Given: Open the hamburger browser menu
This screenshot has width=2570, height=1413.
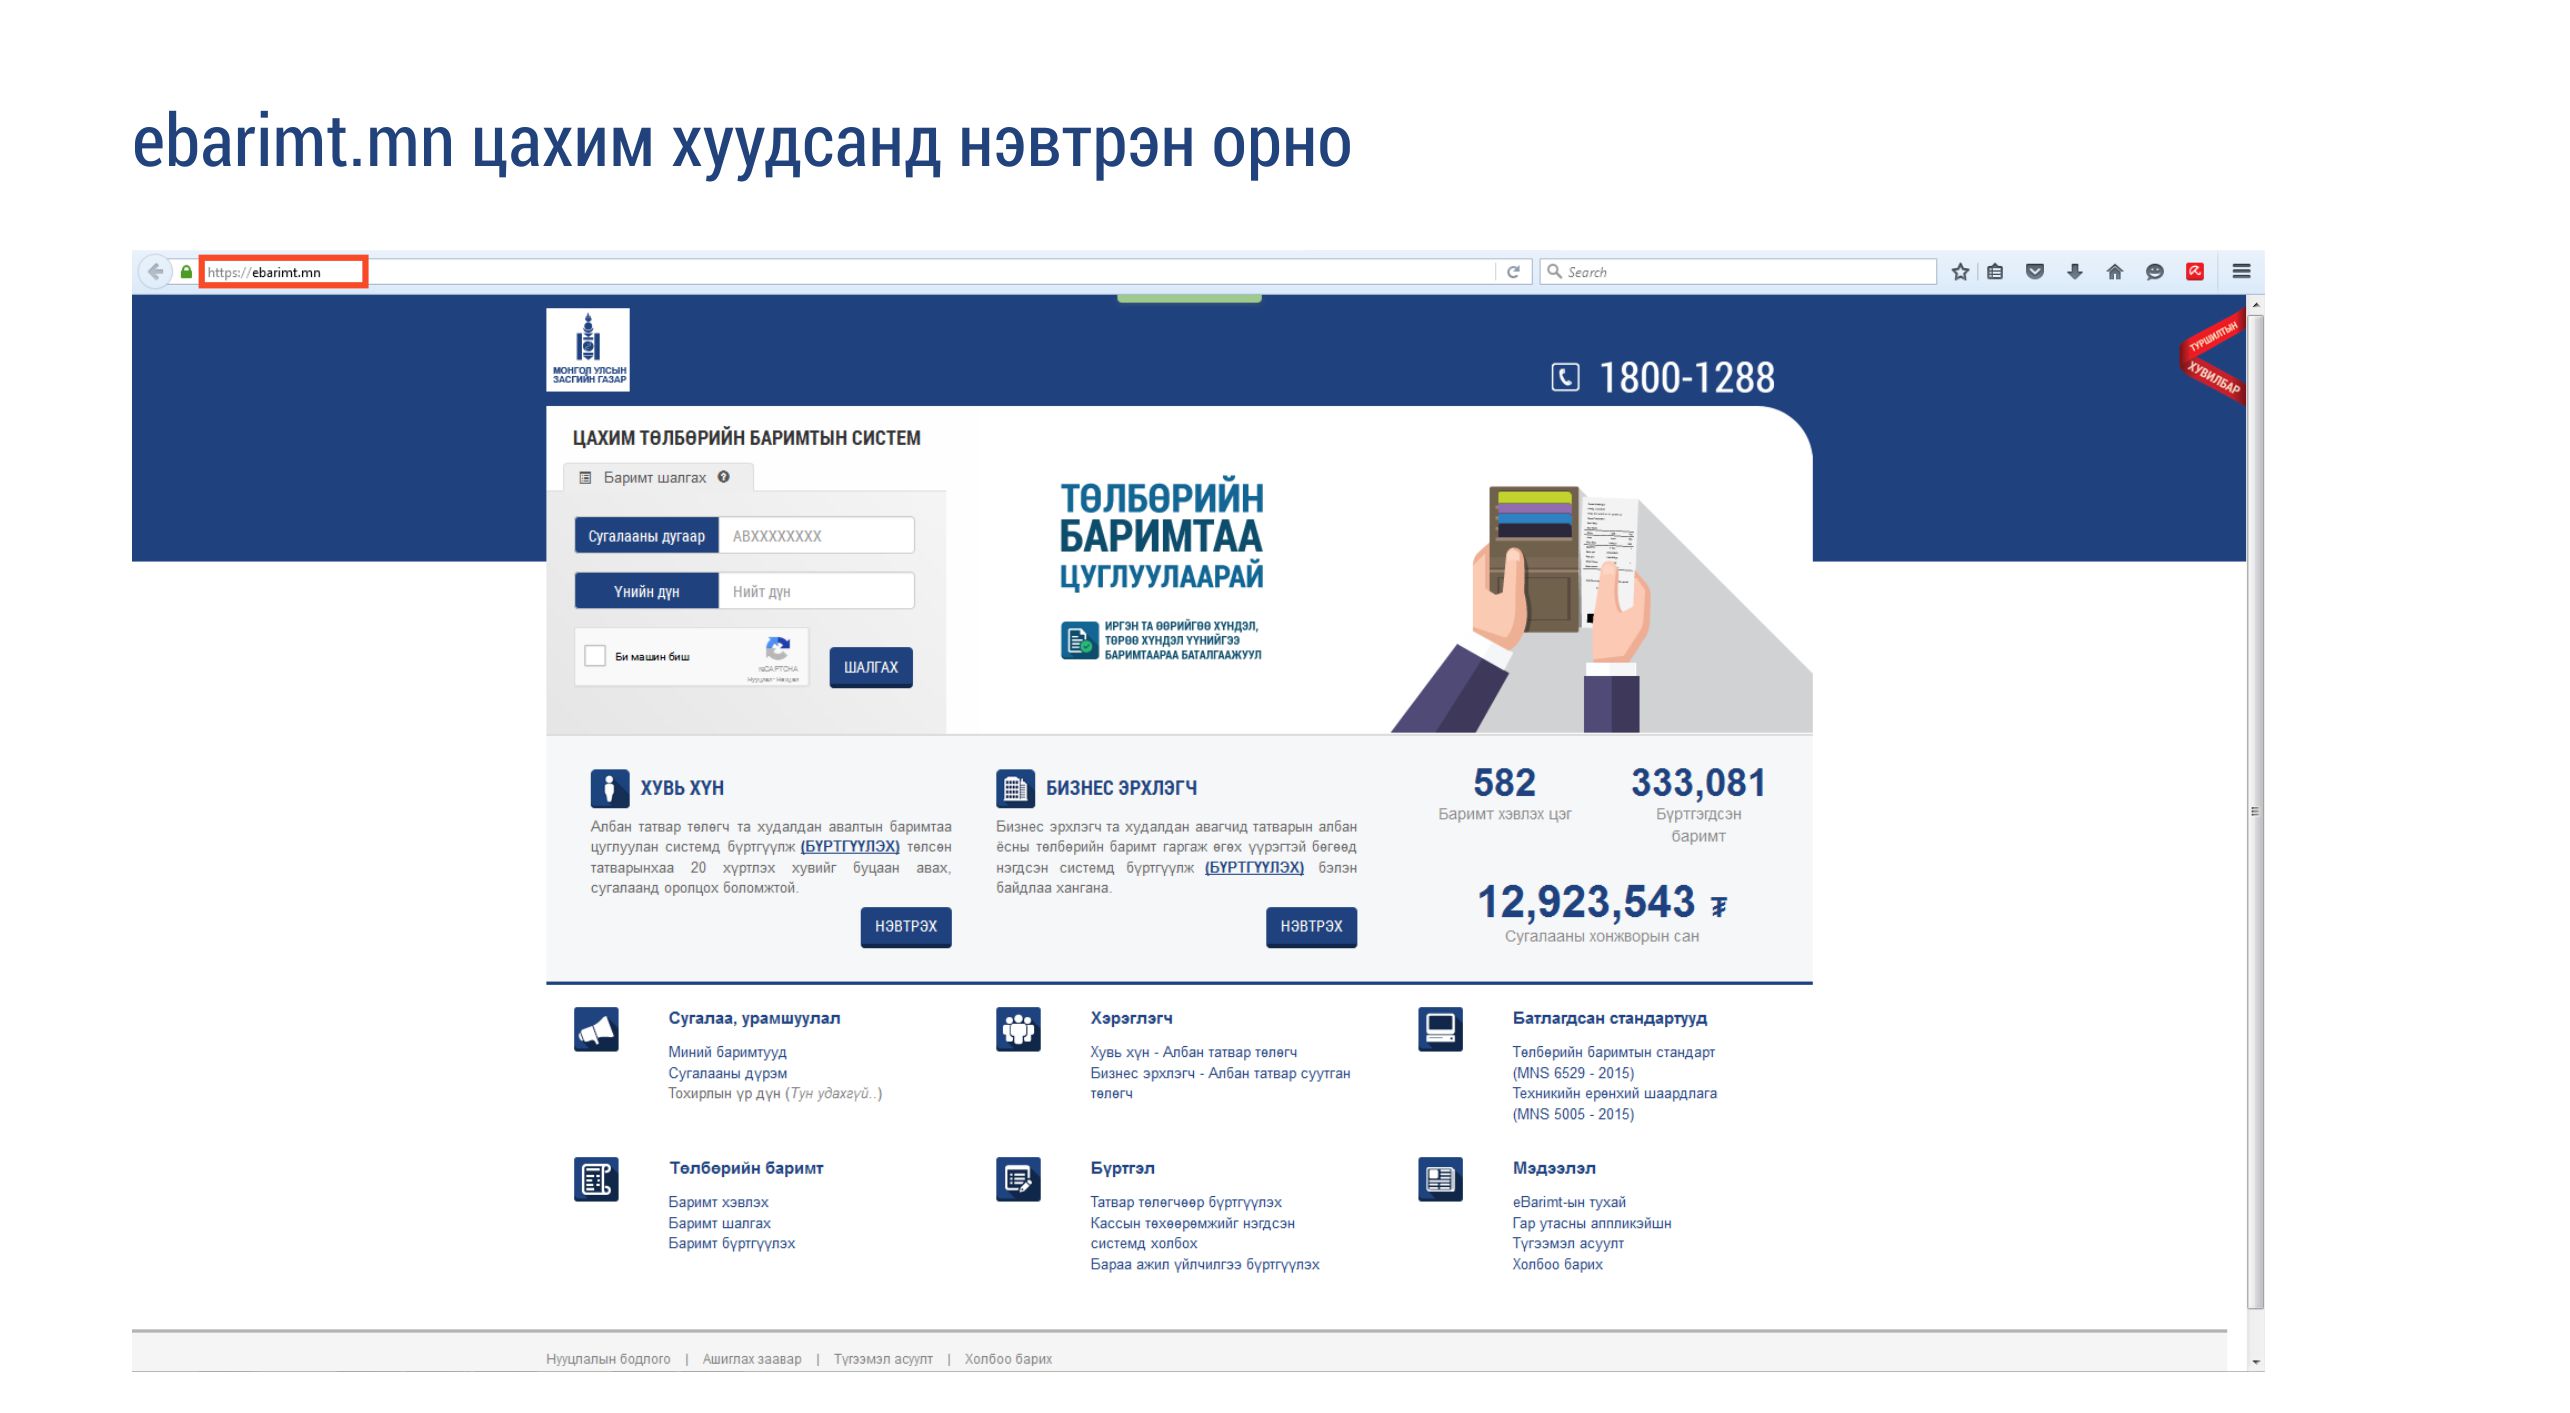Looking at the screenshot, I should [2242, 272].
